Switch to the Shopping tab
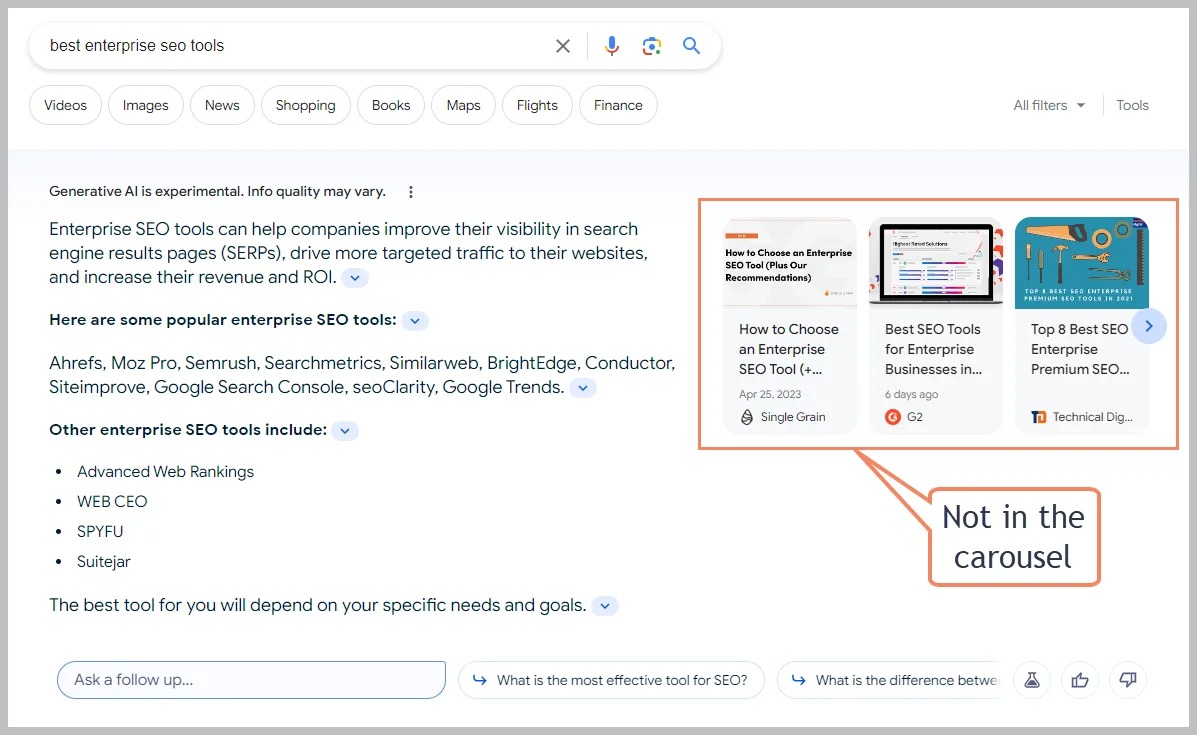Image resolution: width=1197 pixels, height=735 pixels. (x=305, y=105)
